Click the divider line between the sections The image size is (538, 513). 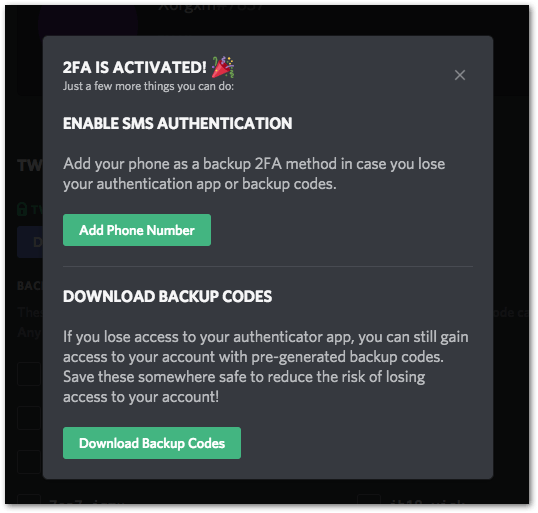pyautogui.click(x=268, y=266)
